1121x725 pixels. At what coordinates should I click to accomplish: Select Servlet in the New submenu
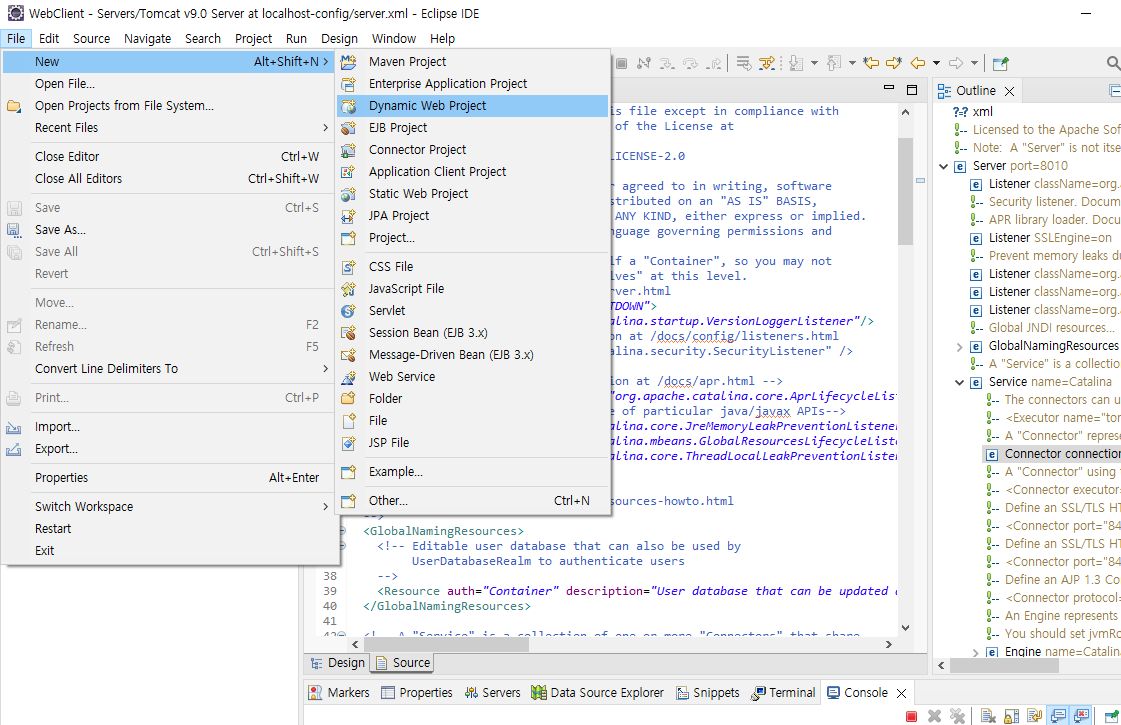[x=473, y=310]
